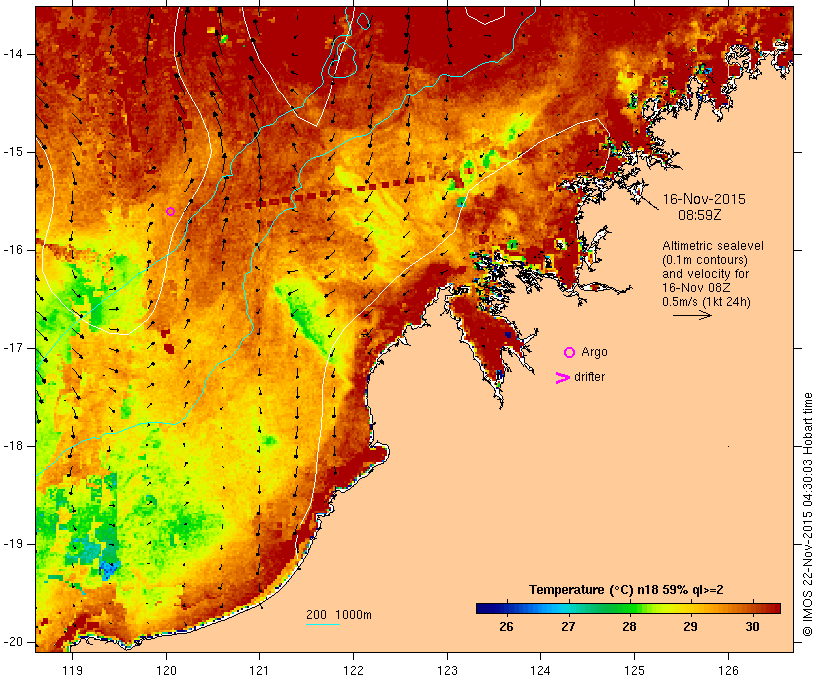Click the '(0.1m contours)' text

pyautogui.click(x=705, y=260)
